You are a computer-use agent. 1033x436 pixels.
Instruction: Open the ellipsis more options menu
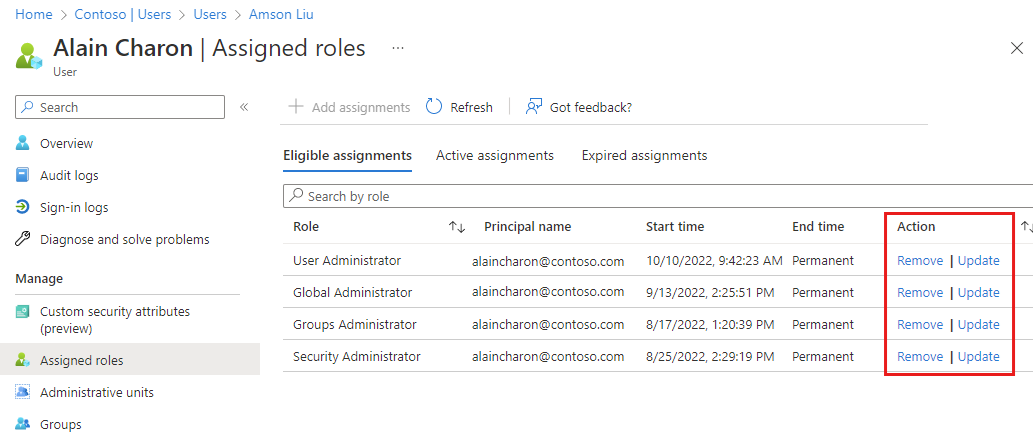pyautogui.click(x=398, y=48)
